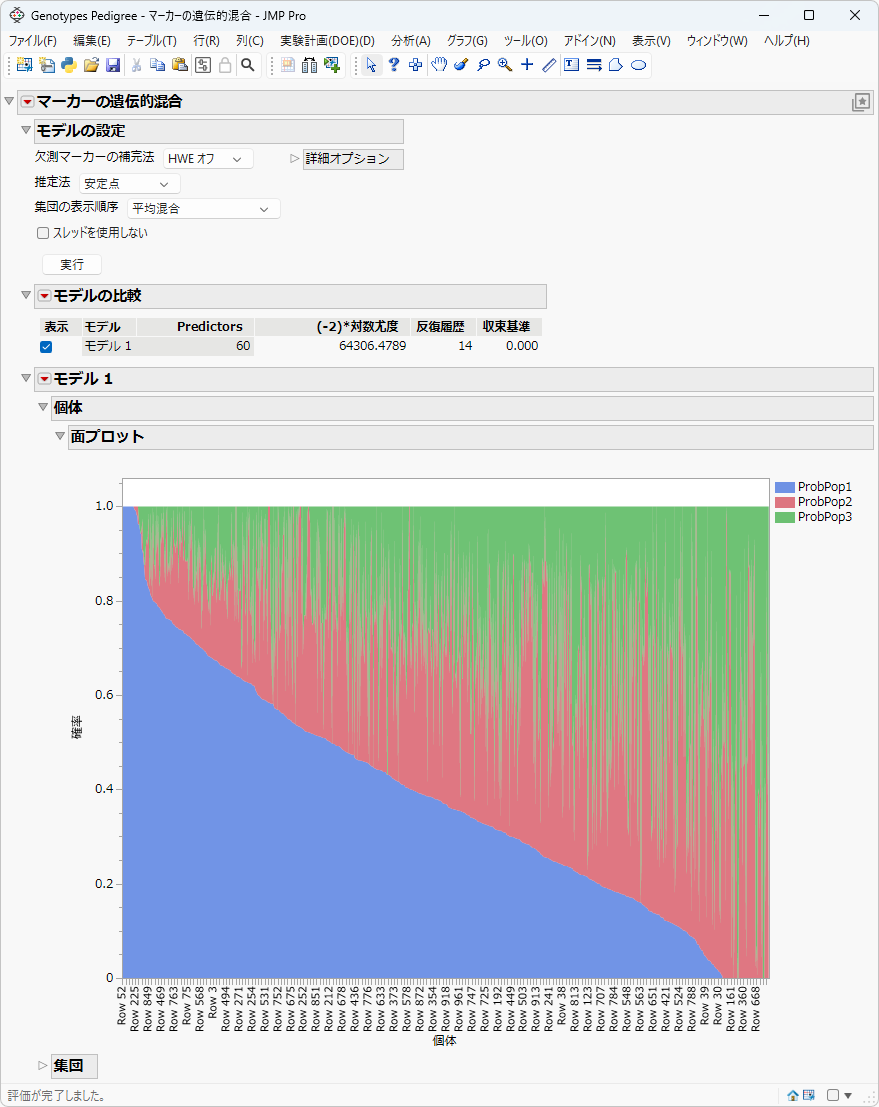Click the 実行 button
The width and height of the screenshot is (879, 1107).
pos(72,265)
